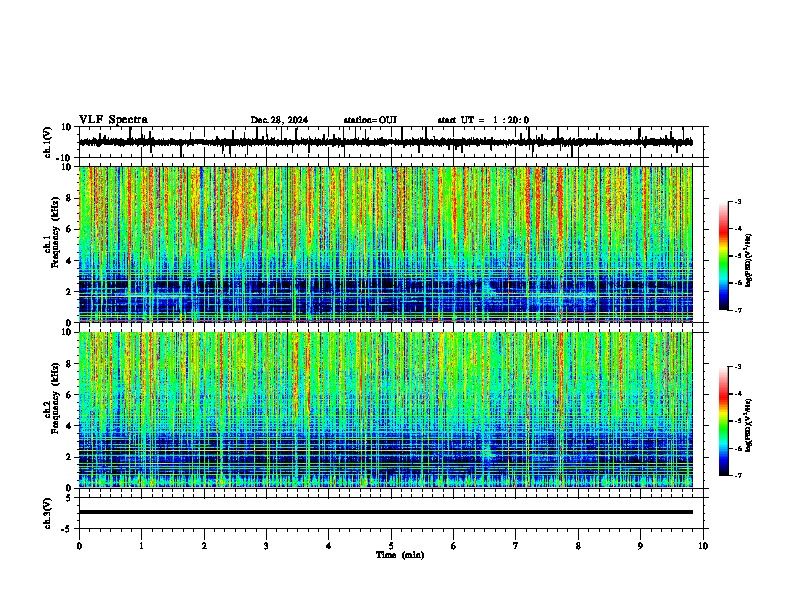The width and height of the screenshot is (792, 612).
Task: Click the "station=OUI" label
Action: [370, 120]
